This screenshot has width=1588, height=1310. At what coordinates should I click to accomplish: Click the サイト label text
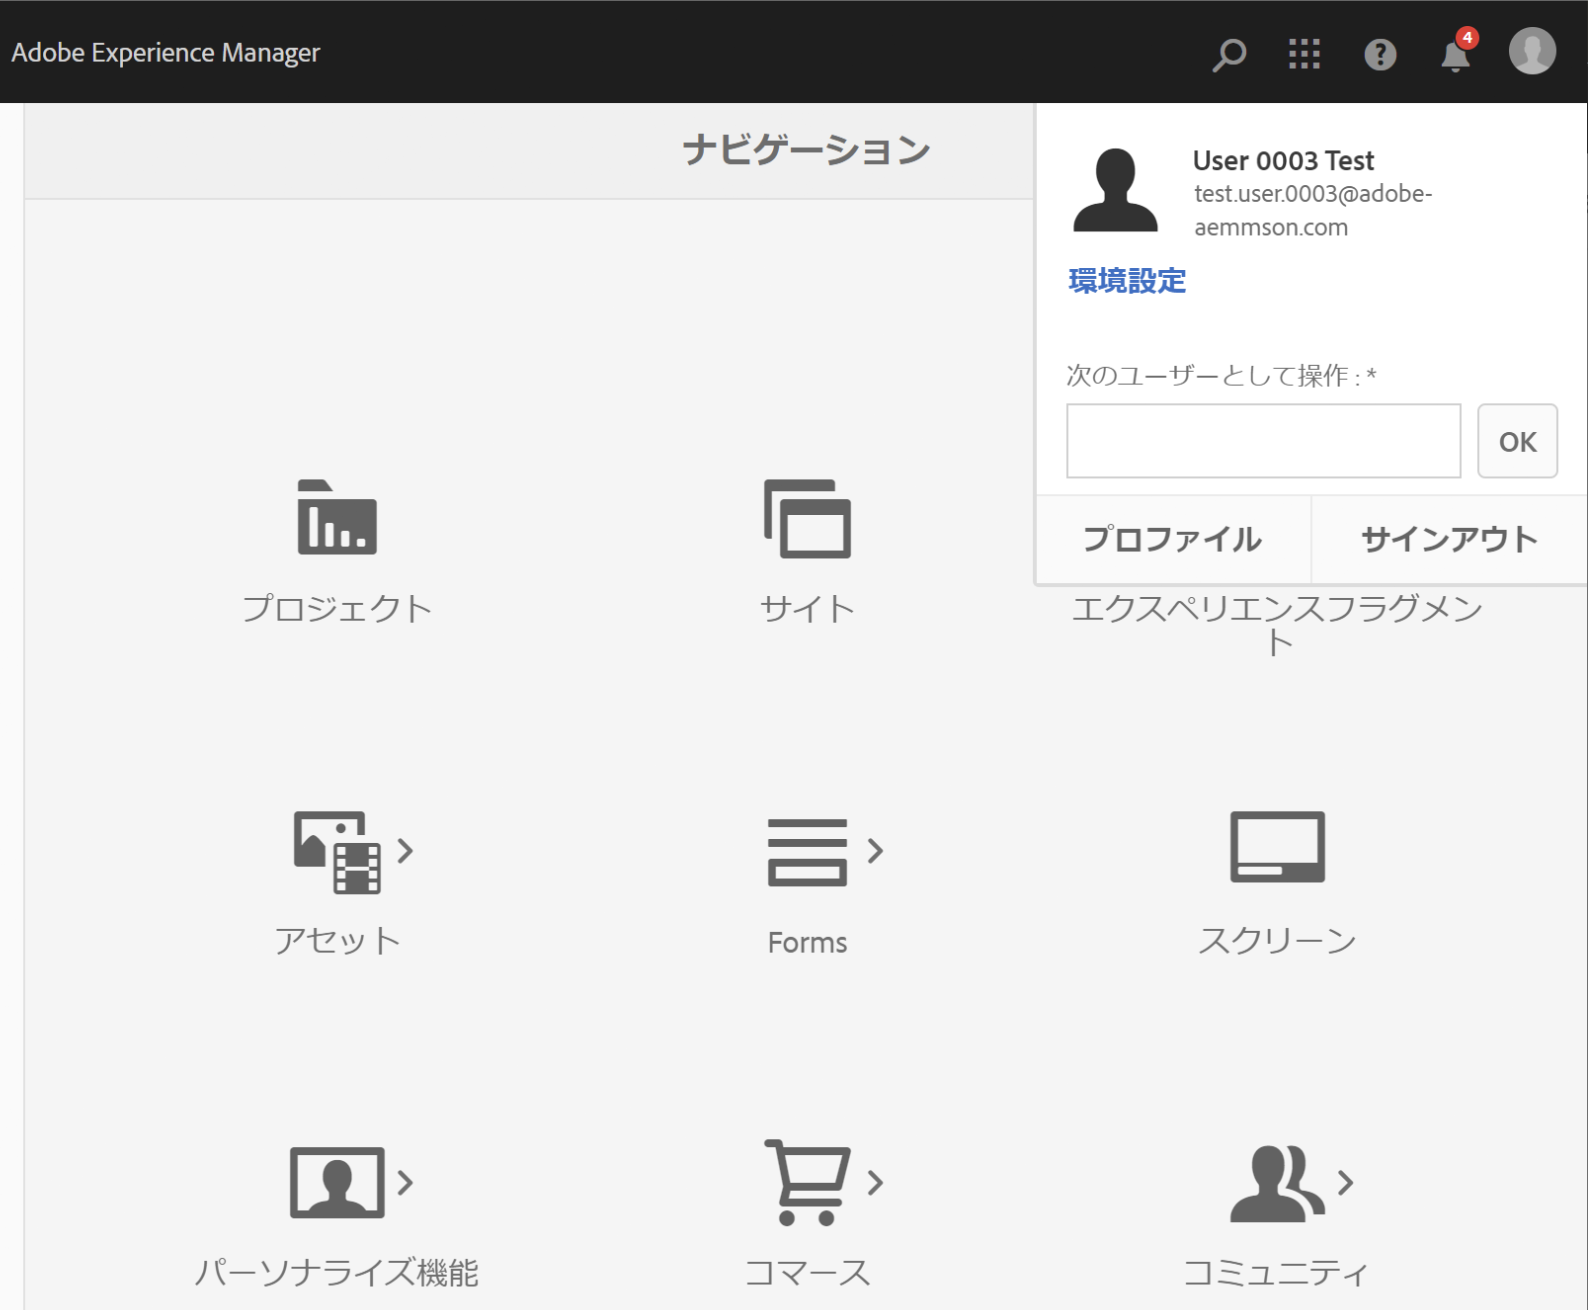807,608
